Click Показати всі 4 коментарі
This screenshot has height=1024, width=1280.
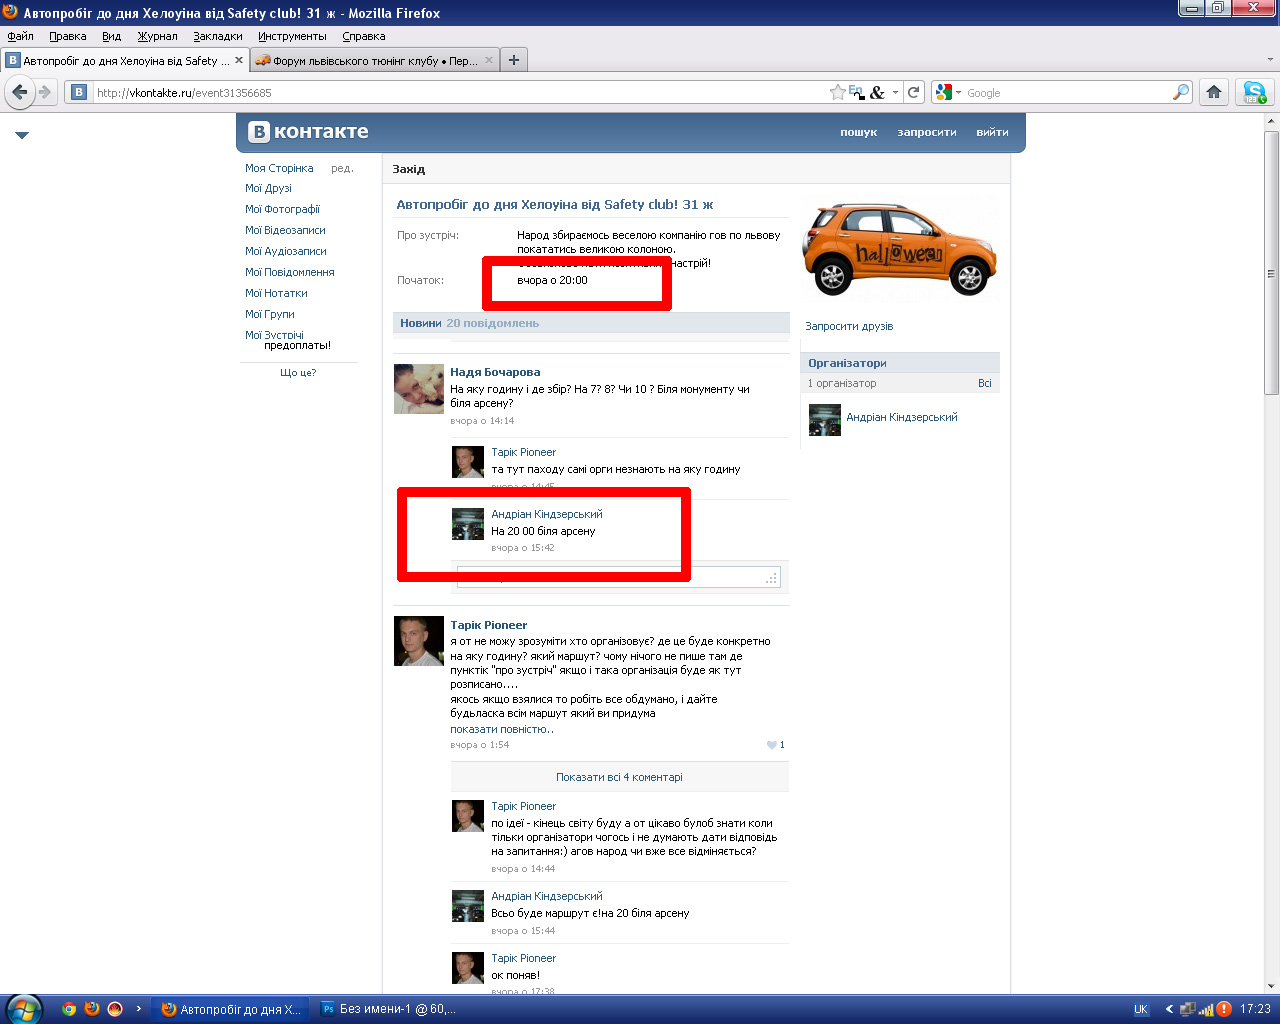point(619,777)
